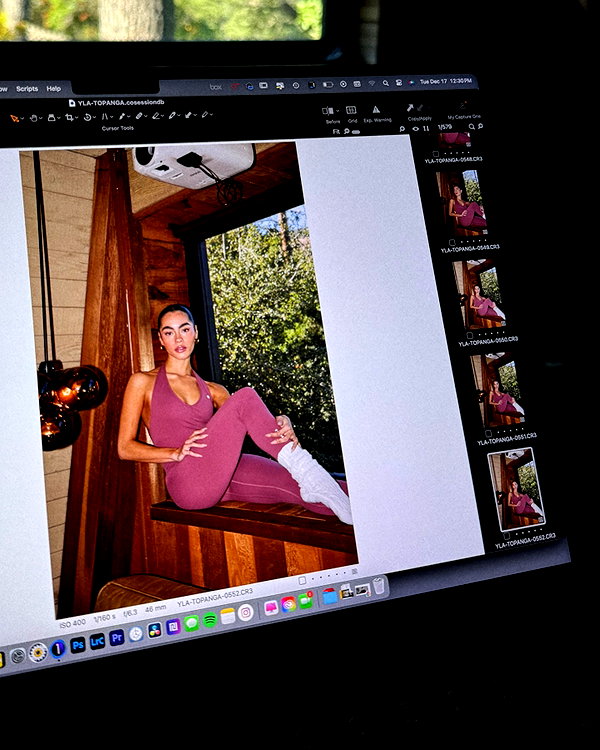This screenshot has width=600, height=750.
Task: Expand the Before button dropdown arrow
Action: coord(337,111)
